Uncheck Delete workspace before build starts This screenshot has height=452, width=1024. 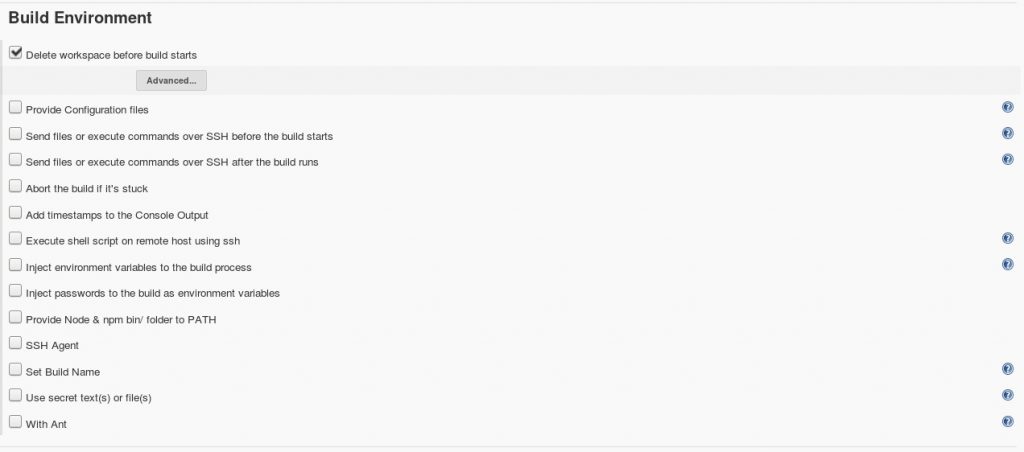click(16, 53)
